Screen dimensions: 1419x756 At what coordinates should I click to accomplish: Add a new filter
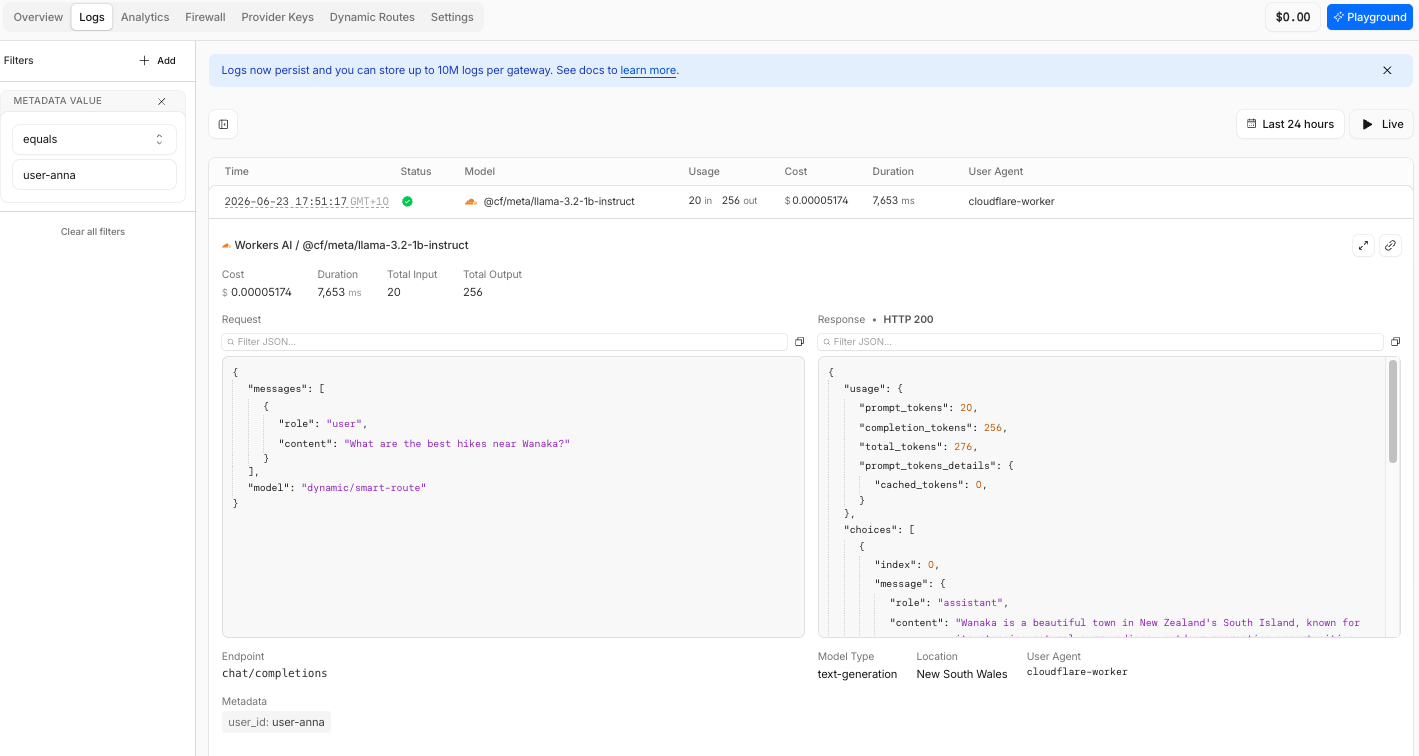158,61
